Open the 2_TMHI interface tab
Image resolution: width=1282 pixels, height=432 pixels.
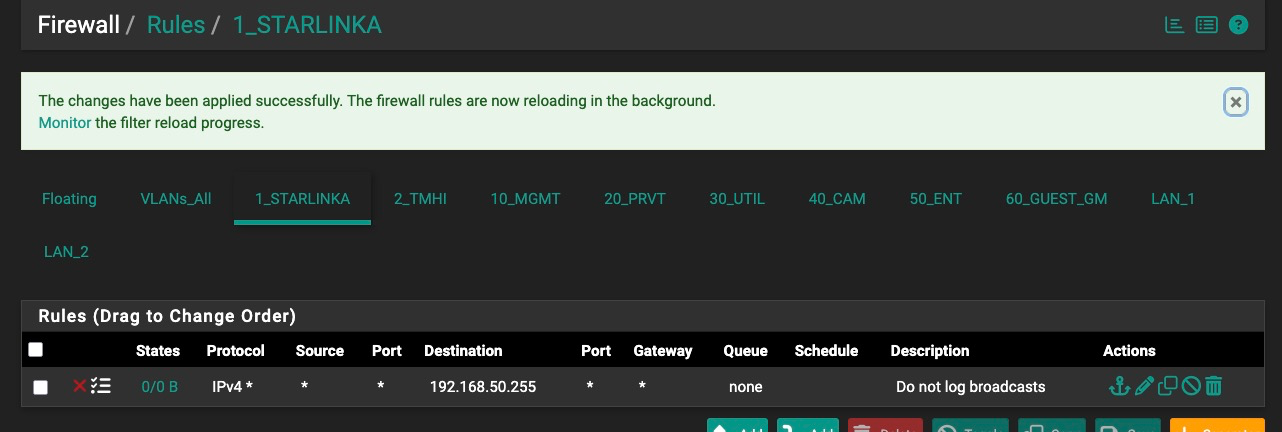420,199
